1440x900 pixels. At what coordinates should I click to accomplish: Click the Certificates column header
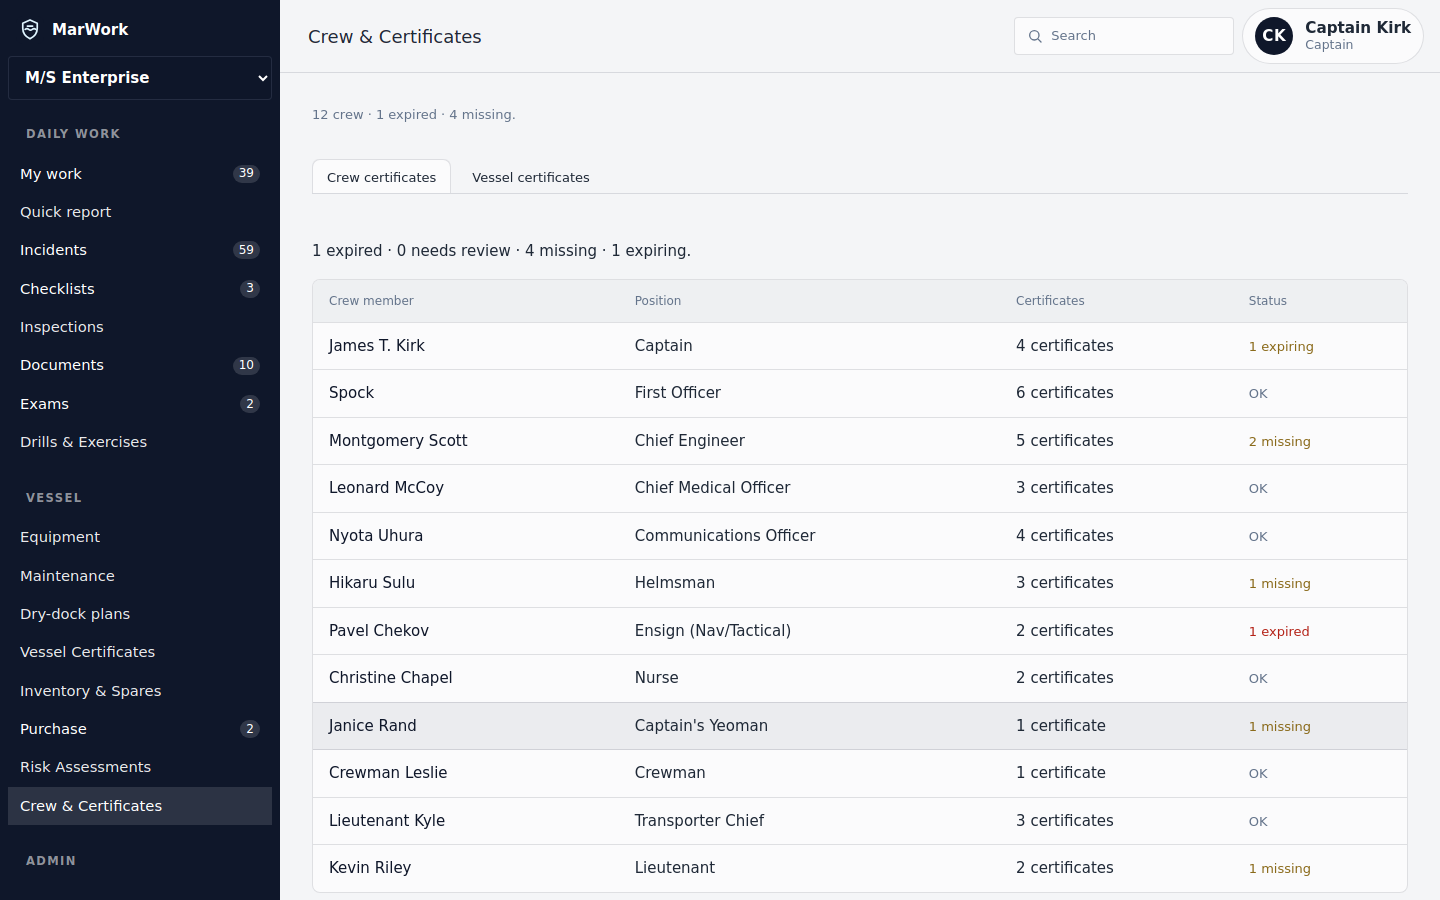click(1050, 301)
